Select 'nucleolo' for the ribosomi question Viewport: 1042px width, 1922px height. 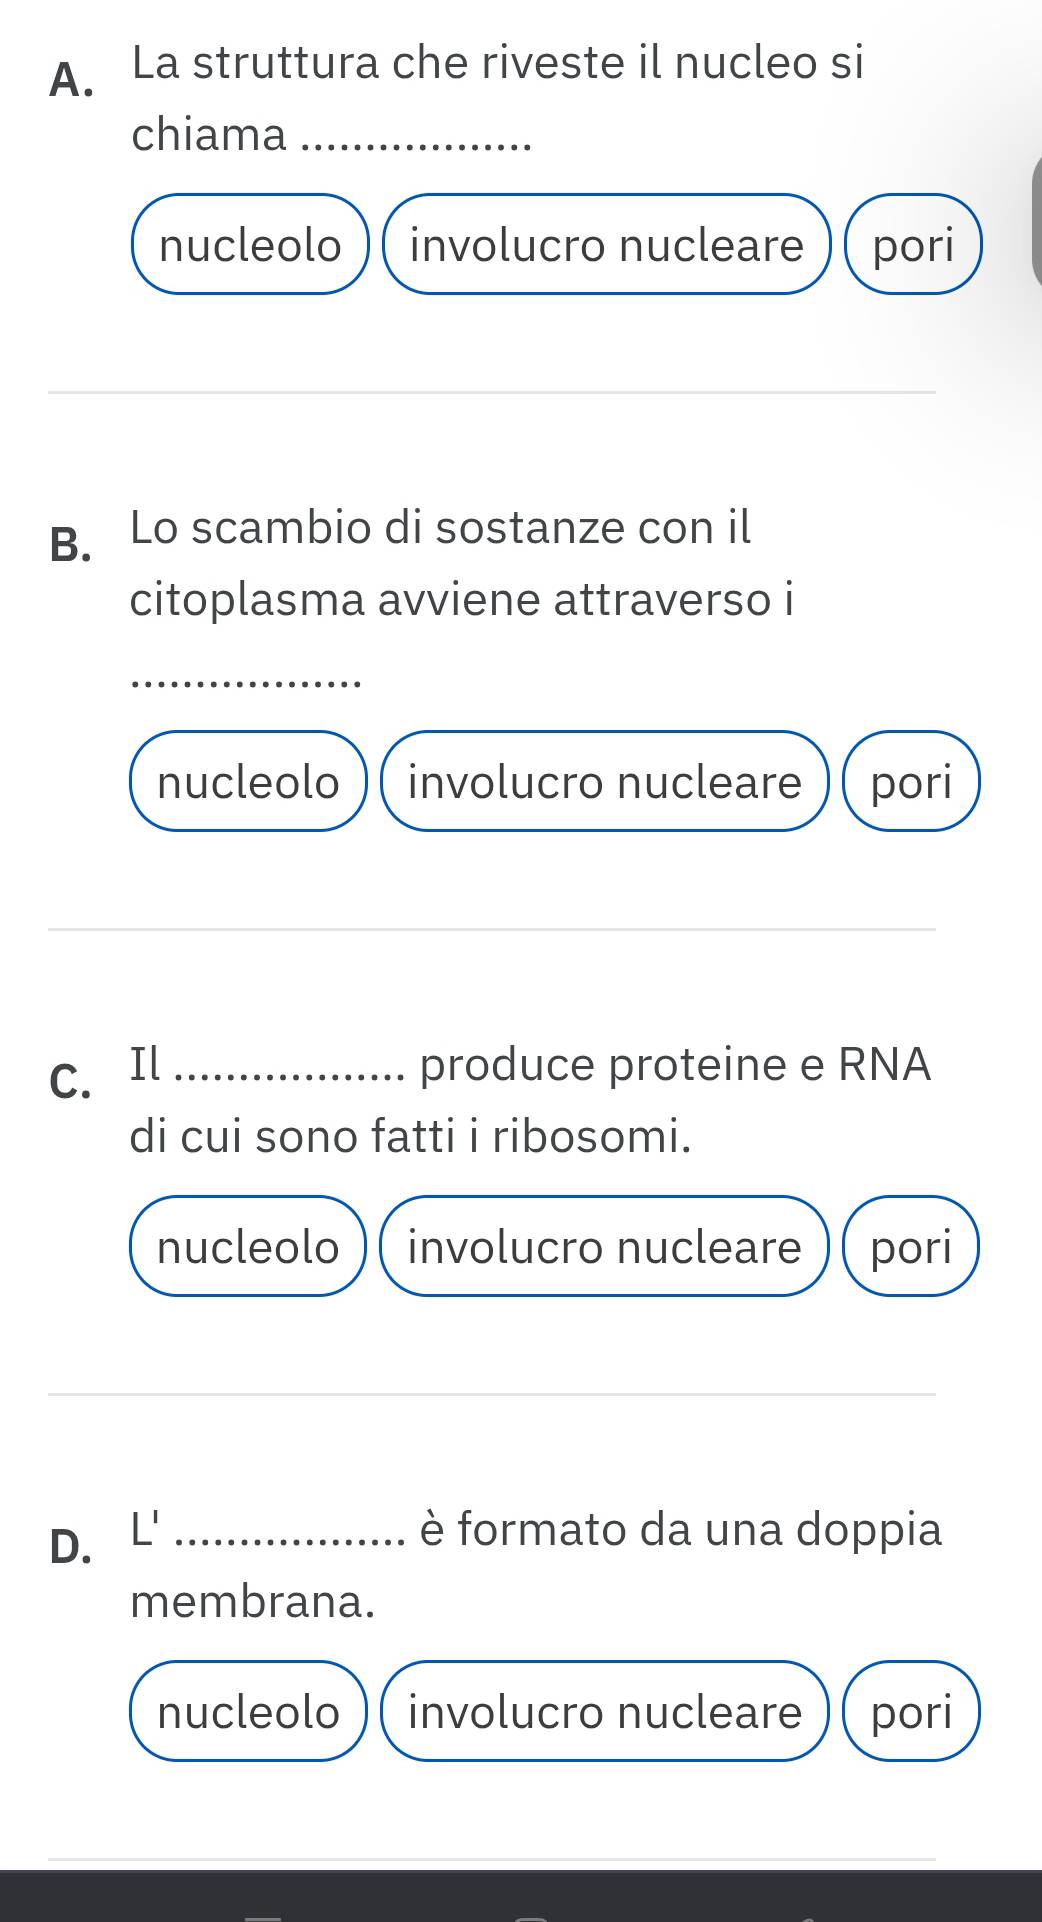pos(248,1246)
